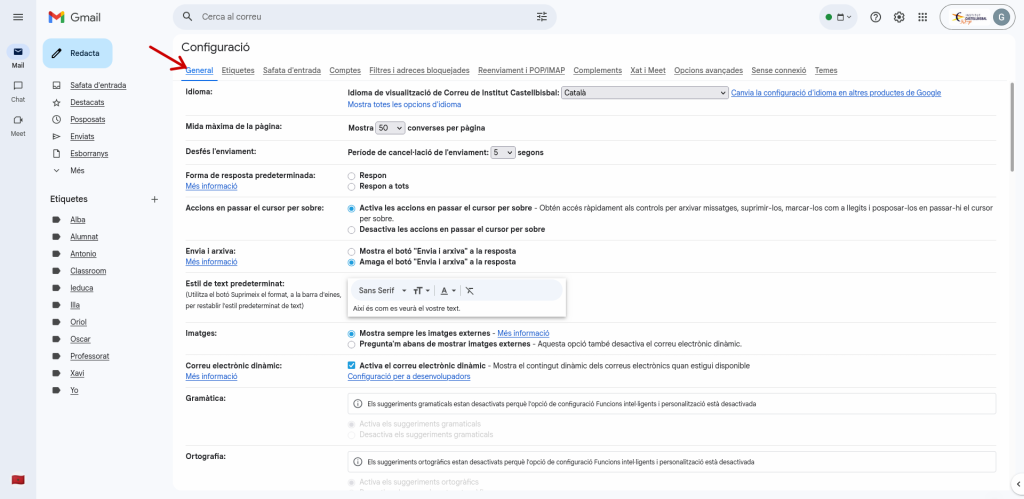Open the settings gear icon
This screenshot has width=1024, height=499.
click(899, 17)
